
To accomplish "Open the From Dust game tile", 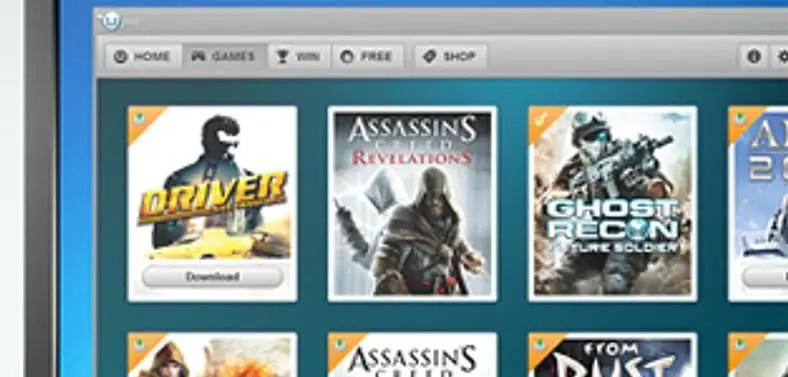I will [x=613, y=355].
